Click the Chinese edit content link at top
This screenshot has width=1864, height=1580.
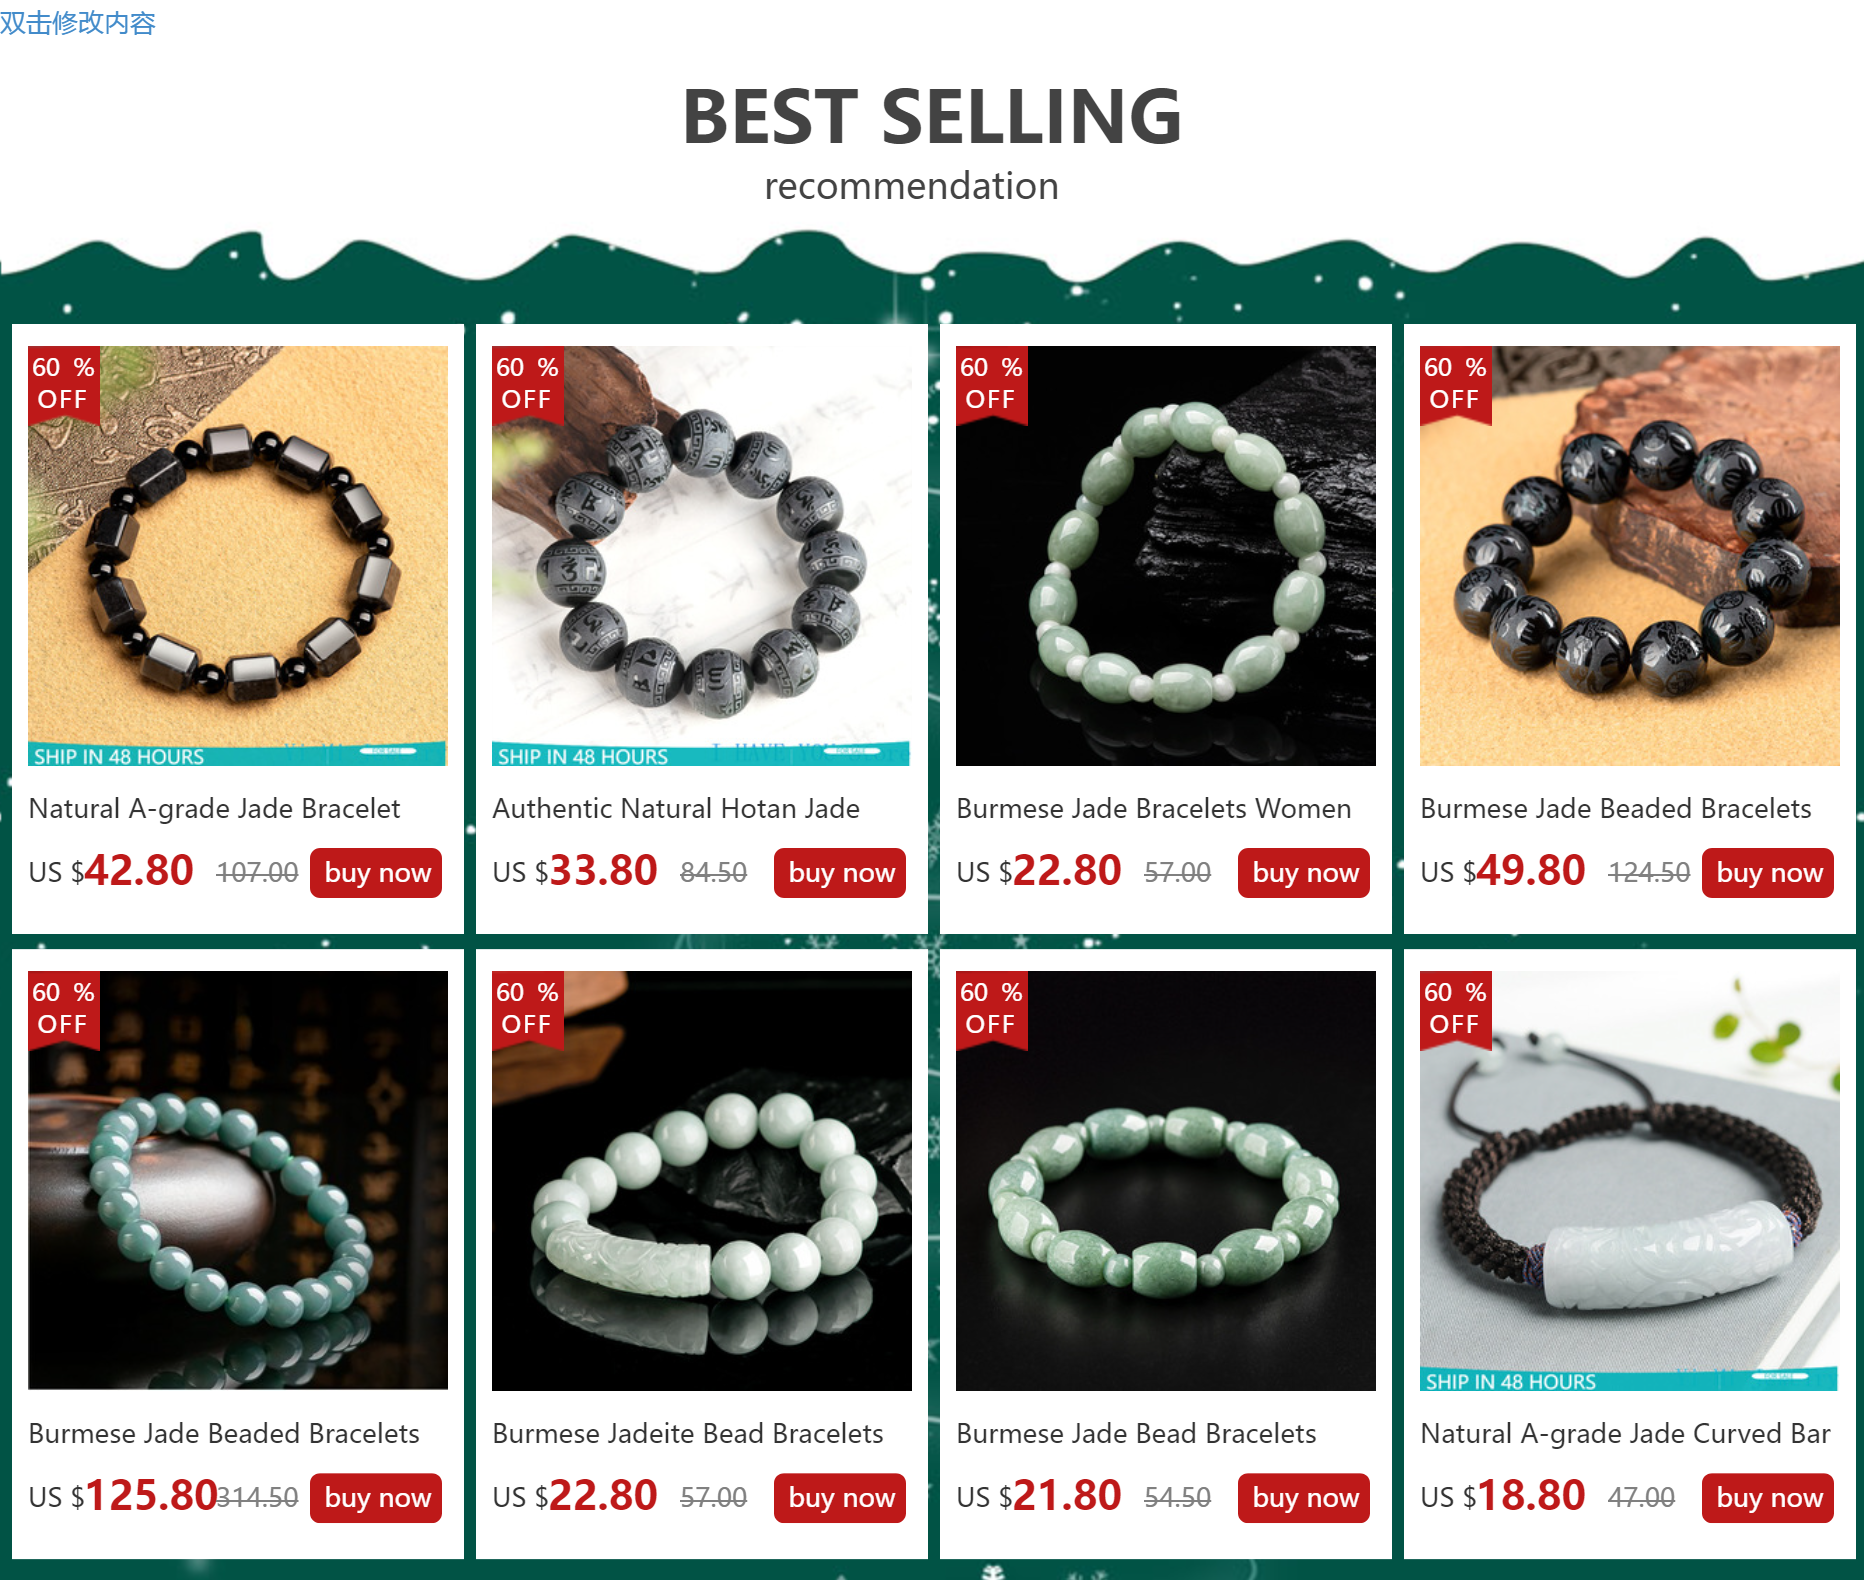pyautogui.click(x=78, y=22)
